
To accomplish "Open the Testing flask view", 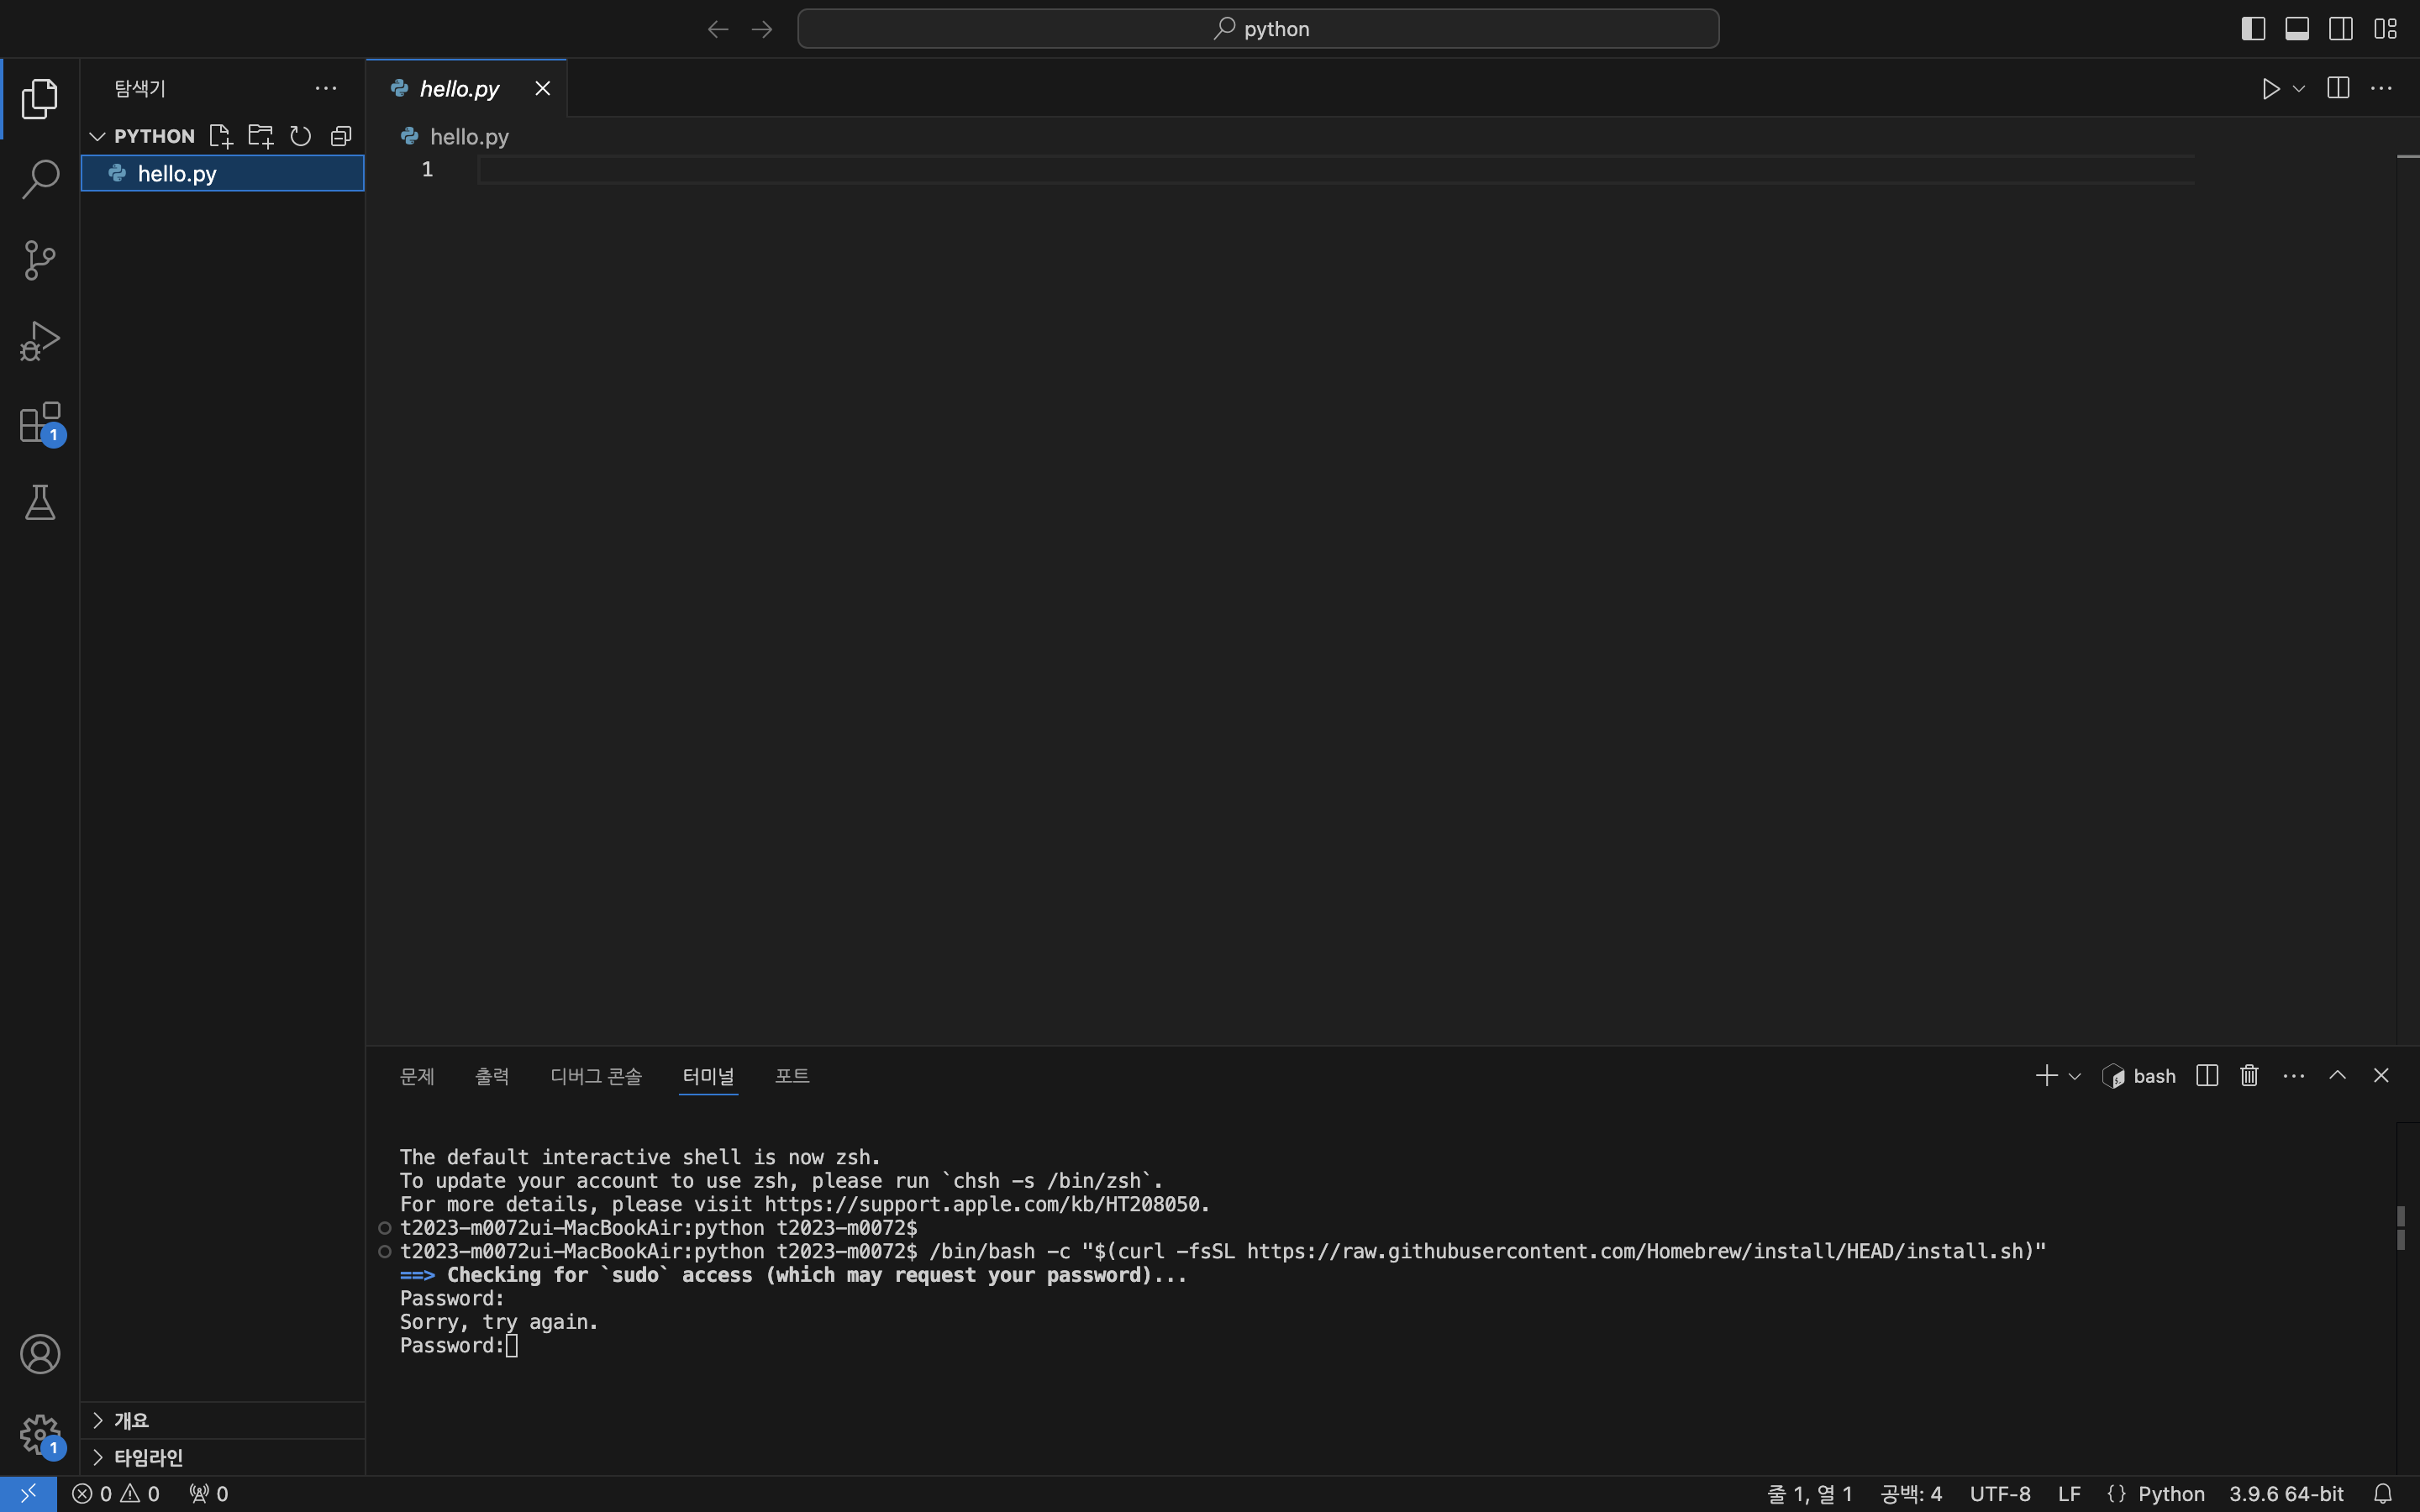I will point(40,502).
